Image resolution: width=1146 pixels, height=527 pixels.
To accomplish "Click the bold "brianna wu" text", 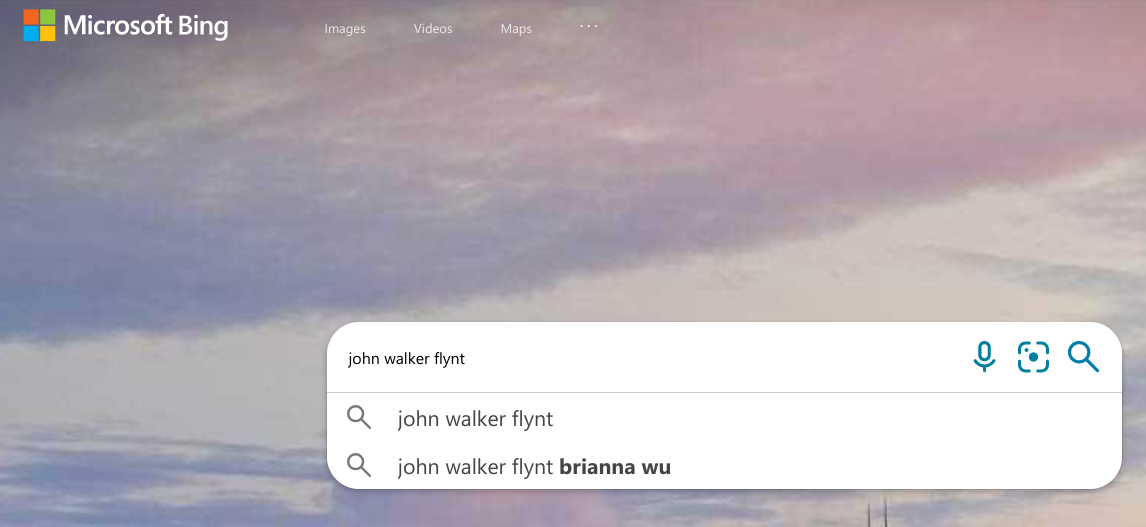I will point(615,466).
